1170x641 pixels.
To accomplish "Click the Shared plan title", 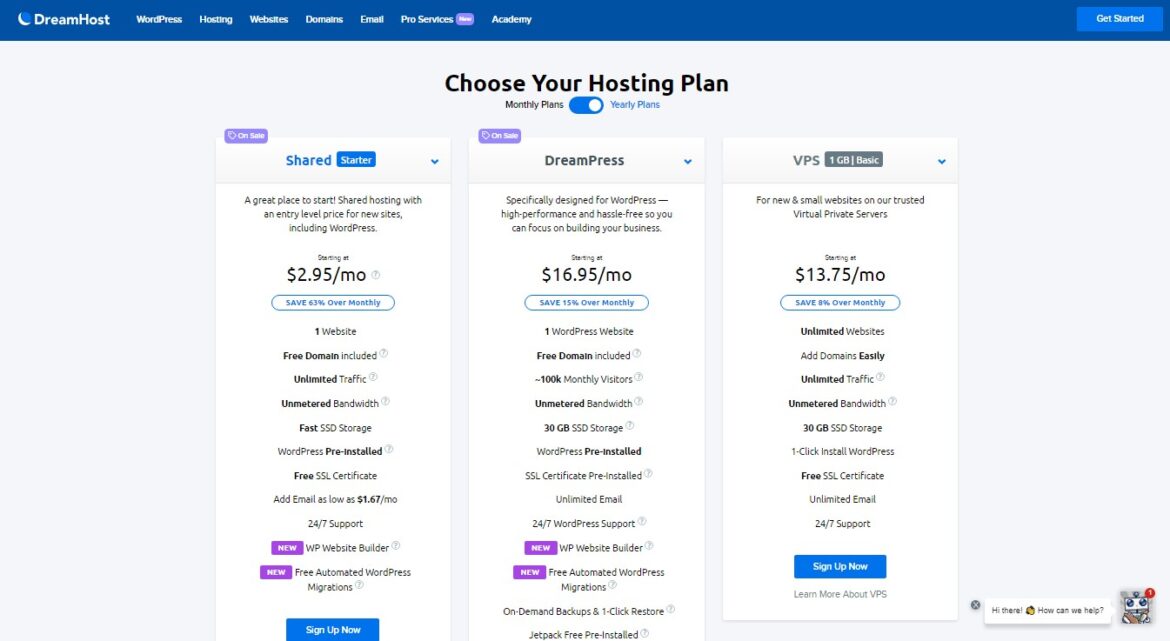I will [x=308, y=160].
